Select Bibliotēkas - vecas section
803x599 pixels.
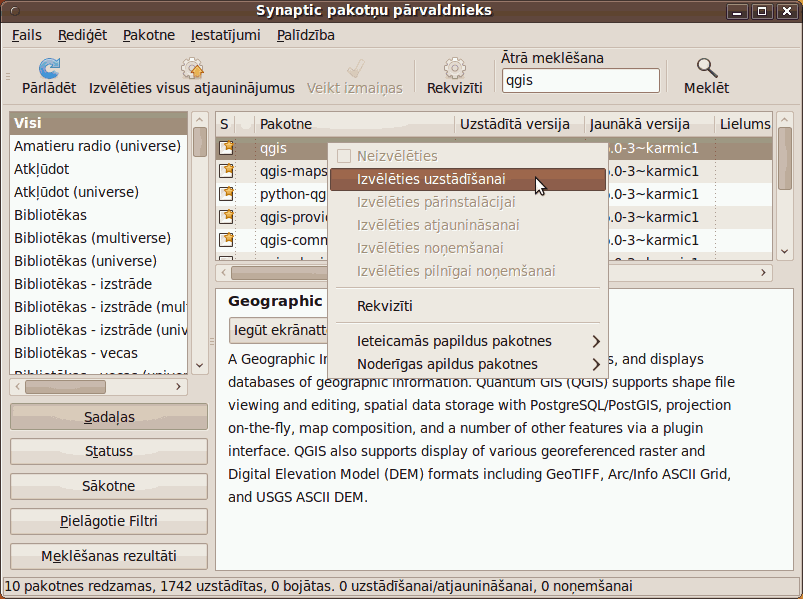point(98,353)
